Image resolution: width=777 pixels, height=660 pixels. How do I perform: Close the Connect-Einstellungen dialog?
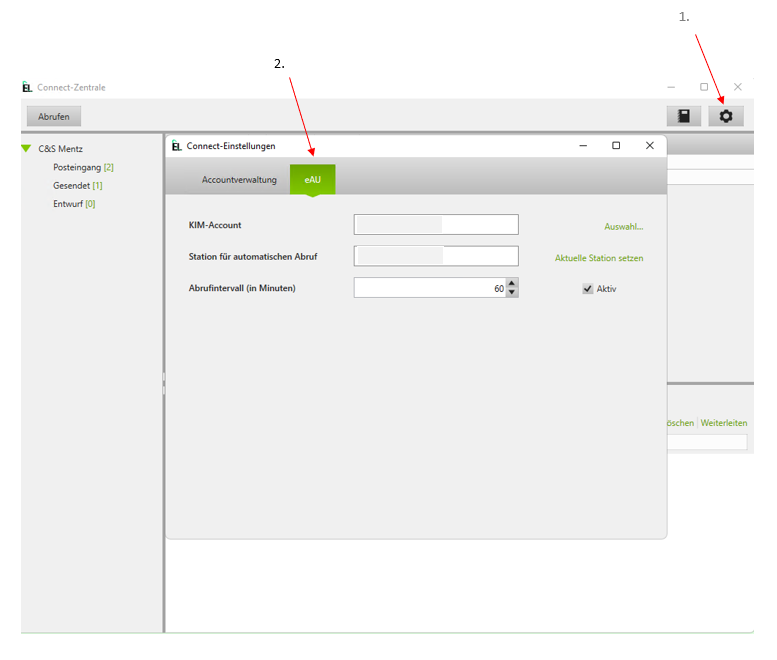(x=649, y=146)
